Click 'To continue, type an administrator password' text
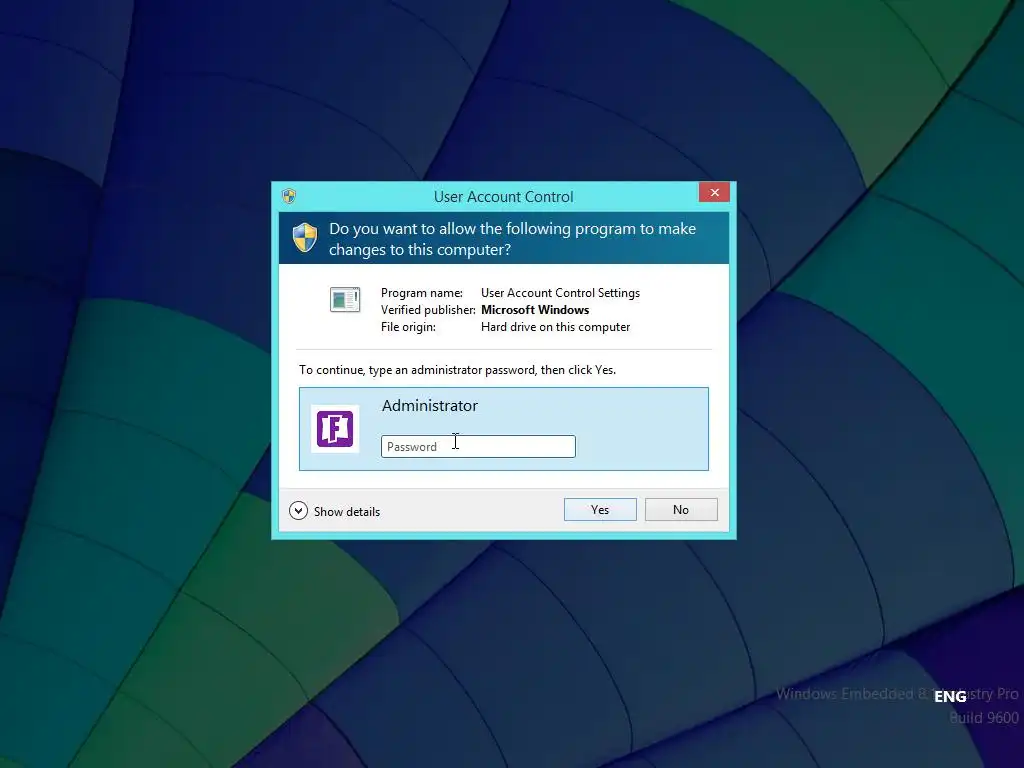This screenshot has width=1024, height=768. (x=457, y=370)
